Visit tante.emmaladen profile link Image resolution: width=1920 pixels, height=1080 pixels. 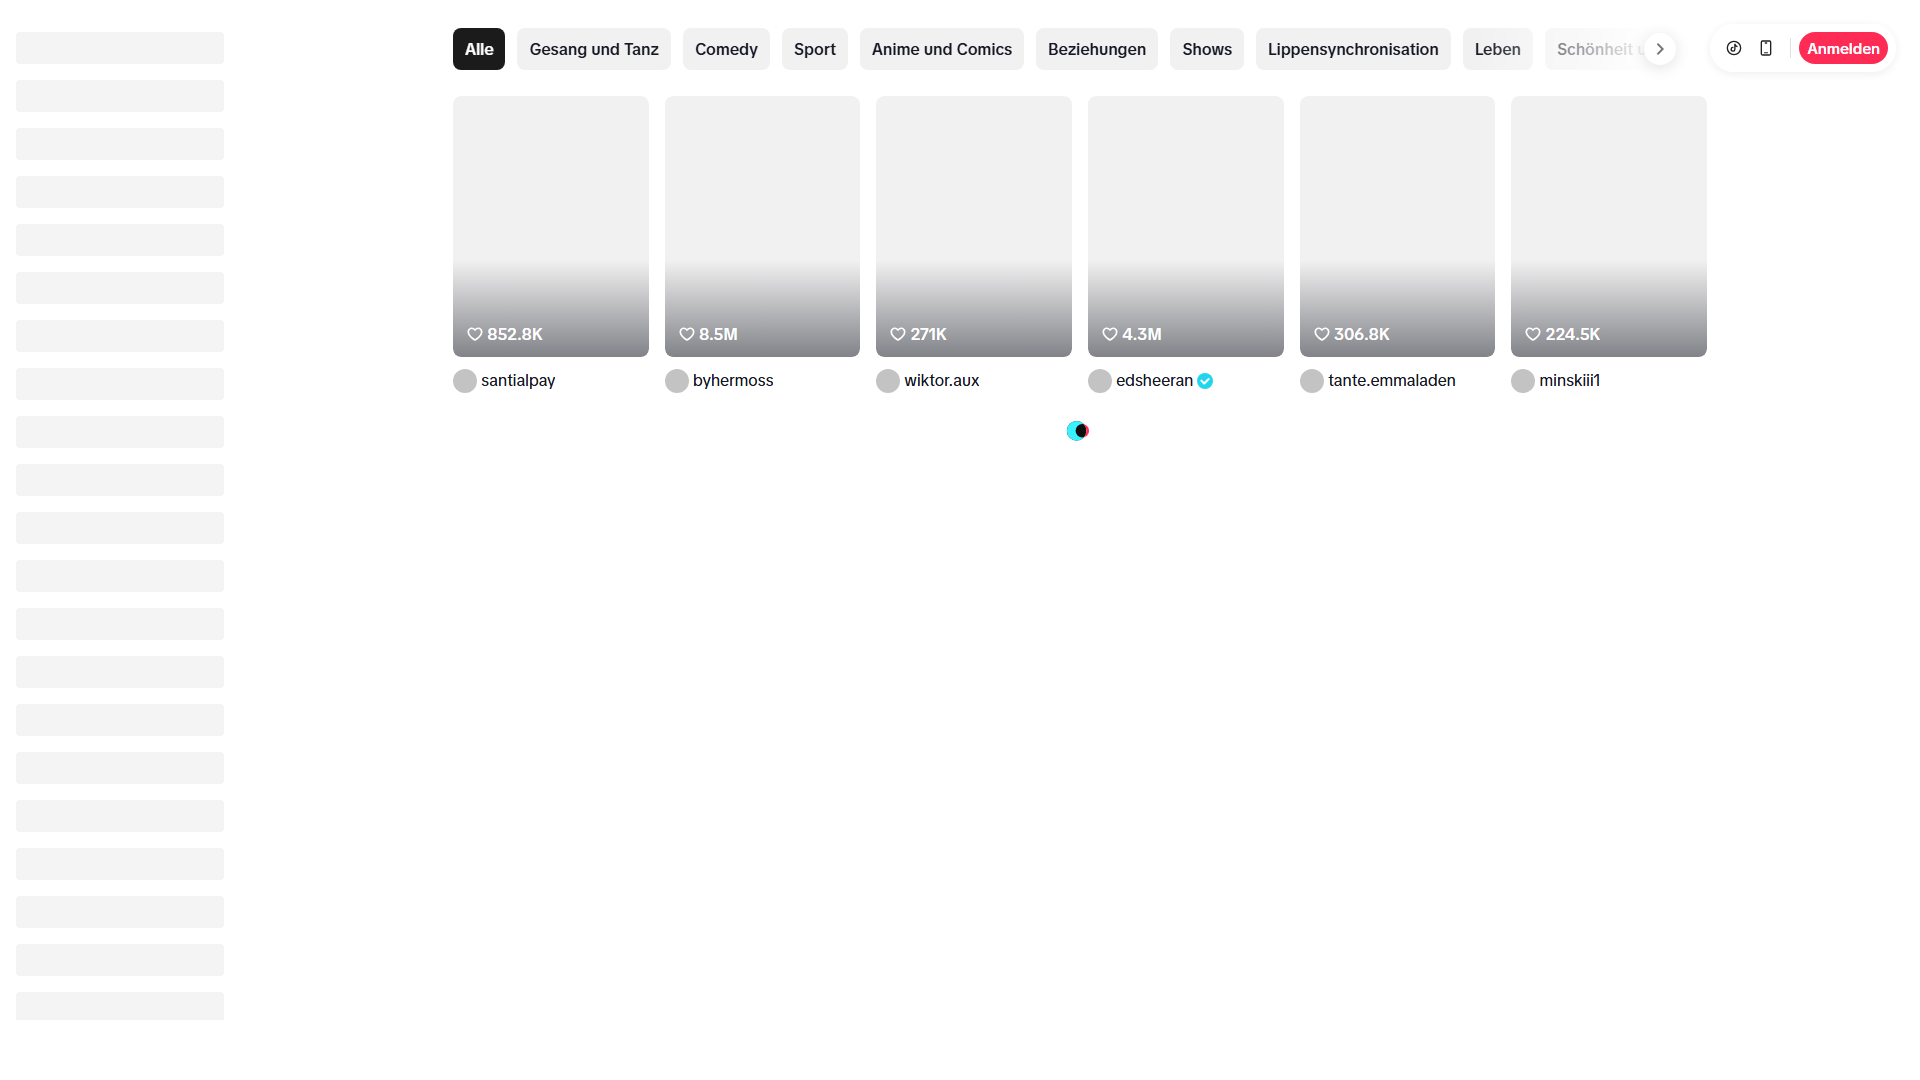pyautogui.click(x=1391, y=381)
